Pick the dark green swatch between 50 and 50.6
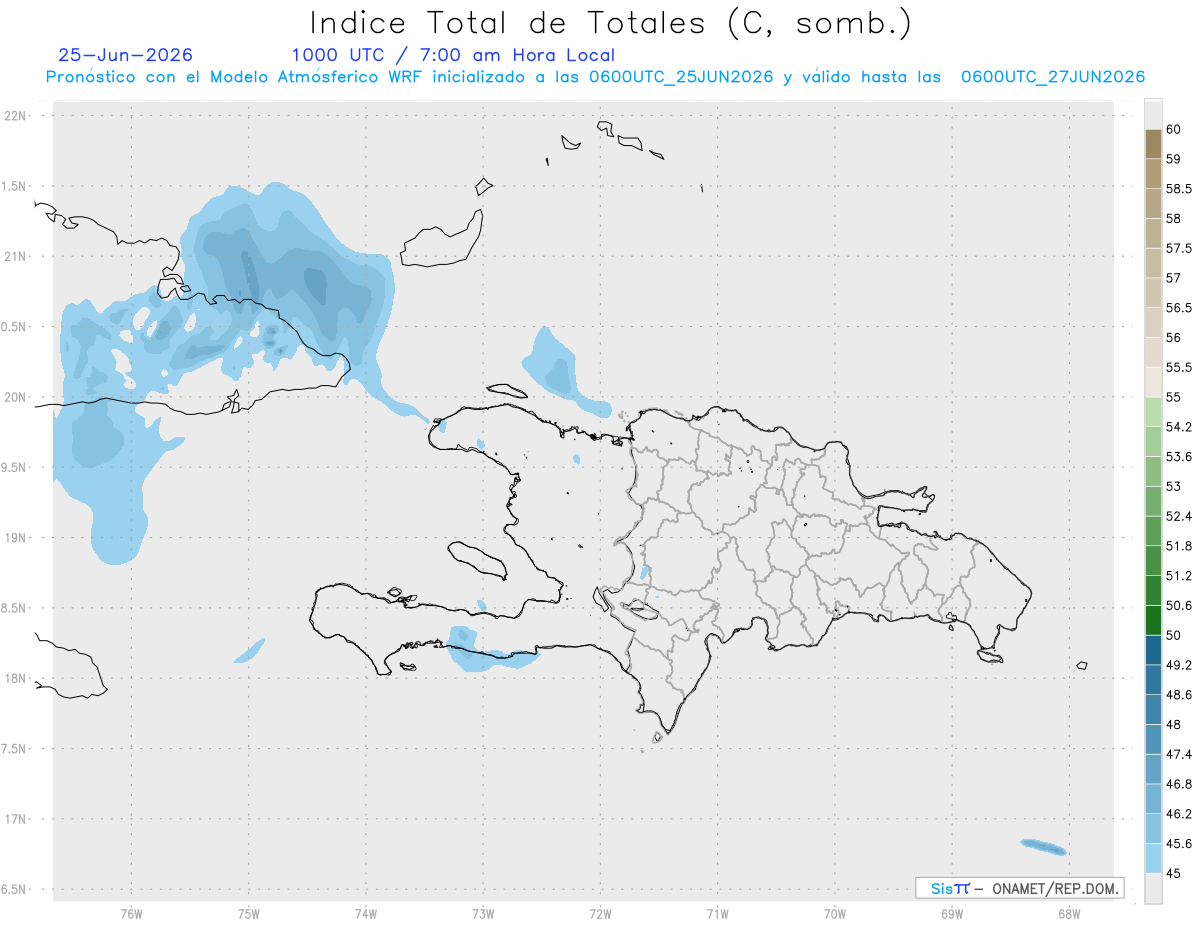 [x=1153, y=620]
